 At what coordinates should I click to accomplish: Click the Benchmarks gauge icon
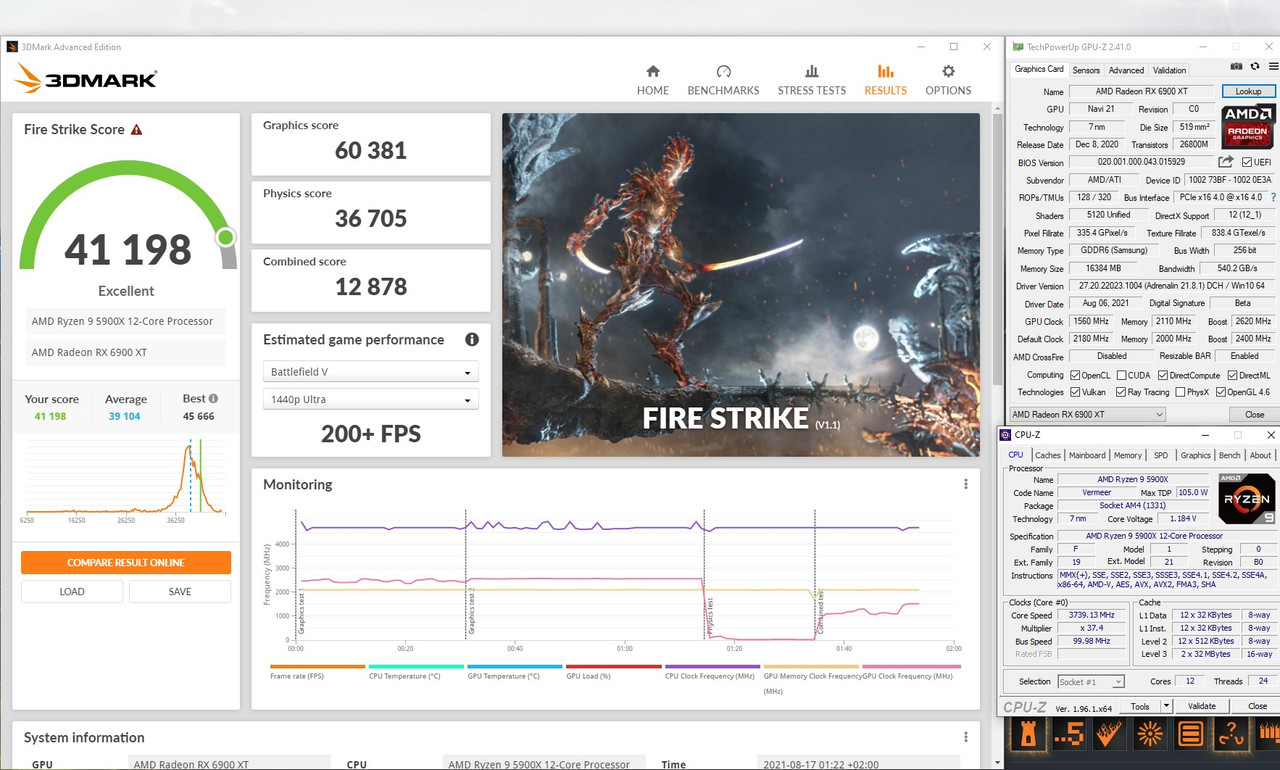click(x=724, y=72)
